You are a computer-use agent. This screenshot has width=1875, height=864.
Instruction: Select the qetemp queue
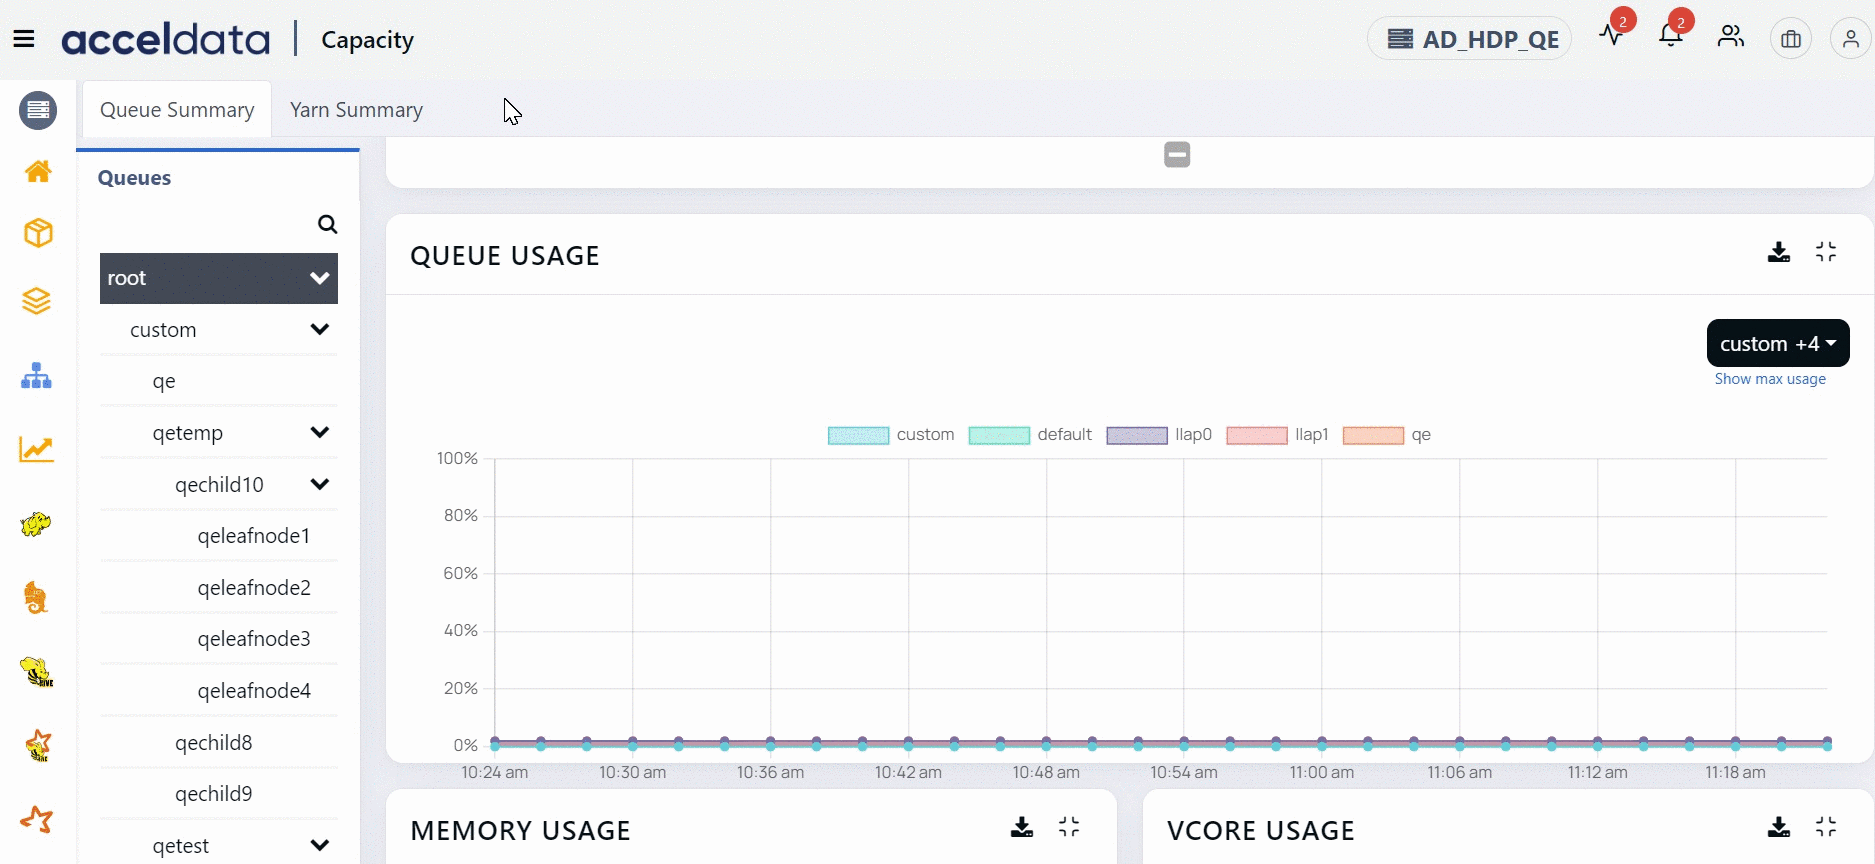(x=188, y=433)
